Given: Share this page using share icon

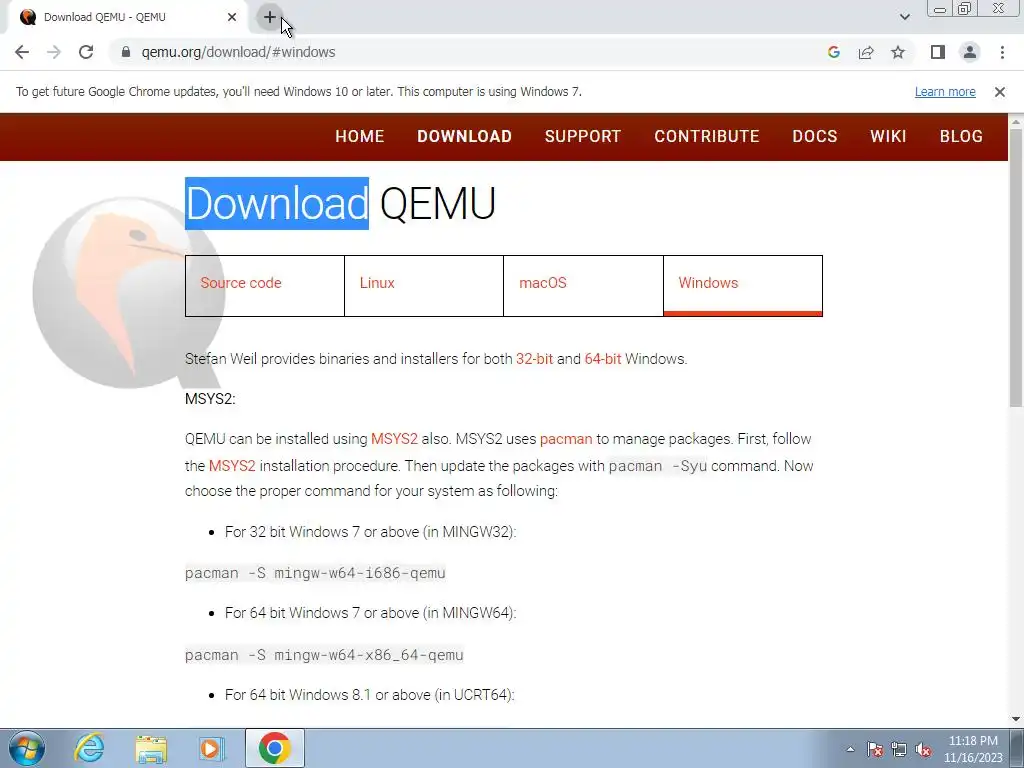Looking at the screenshot, I should point(866,52).
